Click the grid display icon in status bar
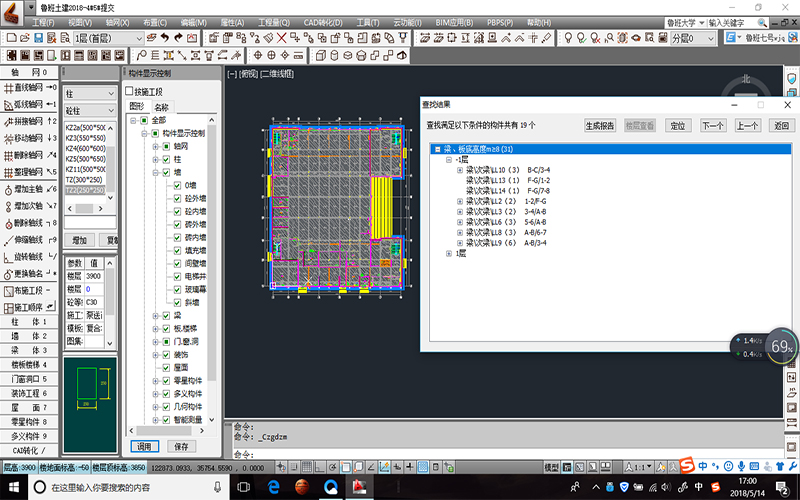This screenshot has width=800, height=500. [307, 467]
